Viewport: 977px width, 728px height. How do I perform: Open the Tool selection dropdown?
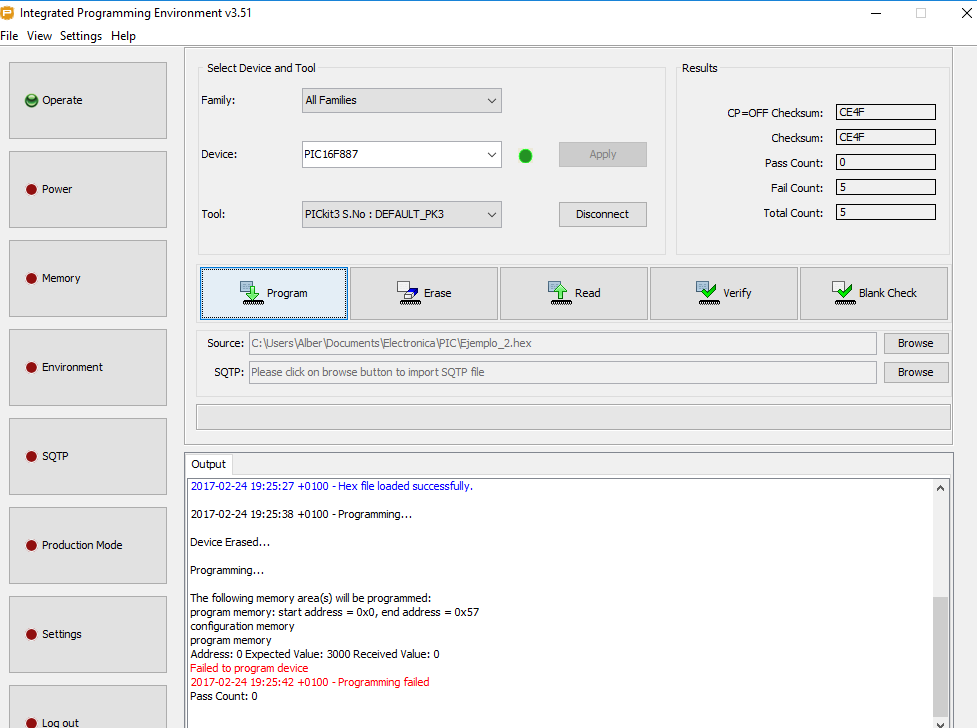pyautogui.click(x=401, y=214)
